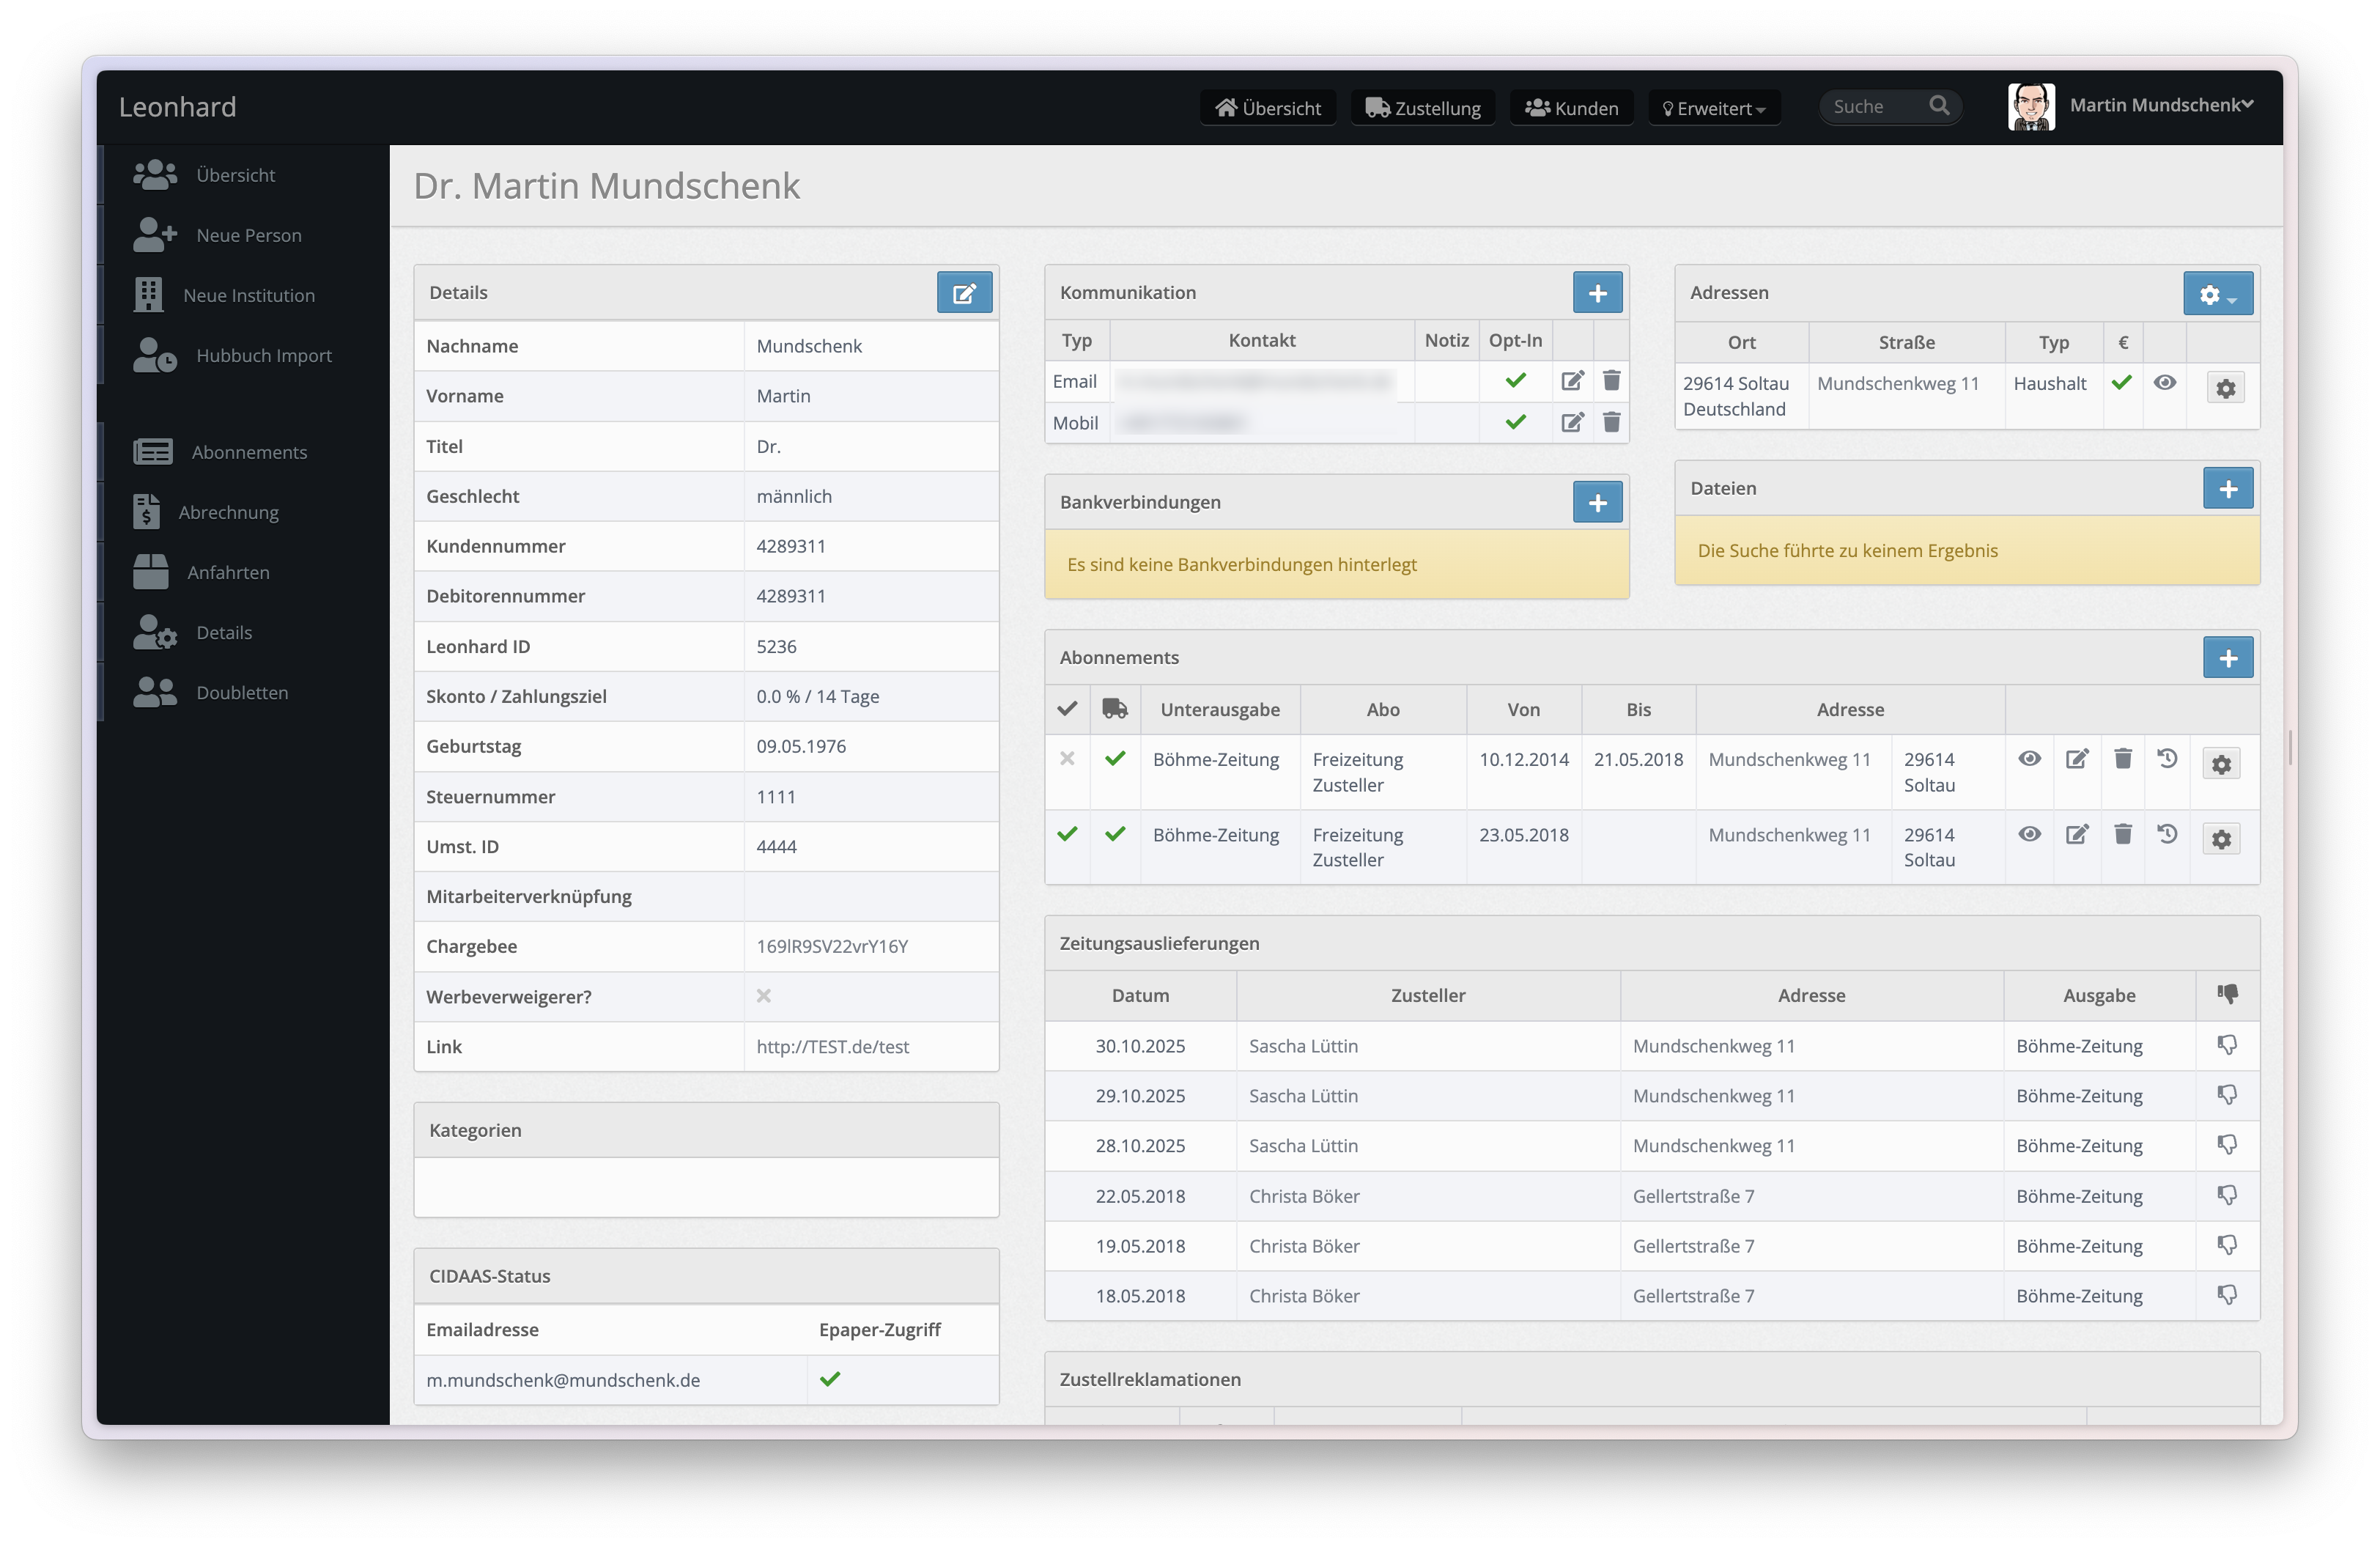Add a new Kommunikation entry with plus button
2380x1548 pixels.
(1597, 293)
